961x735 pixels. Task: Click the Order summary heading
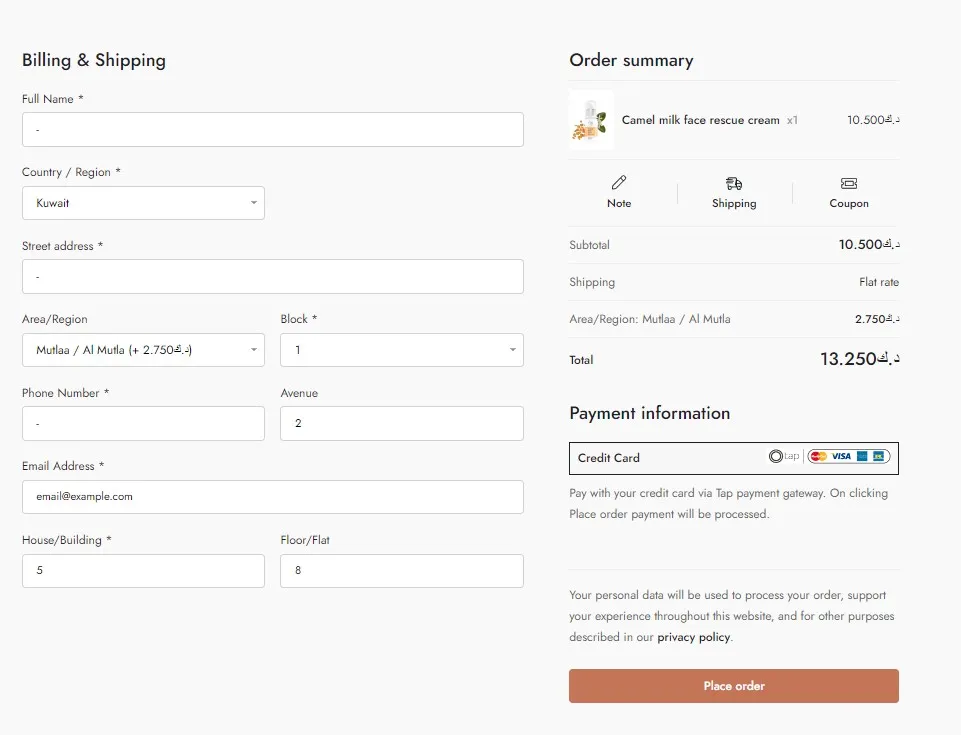pos(631,60)
